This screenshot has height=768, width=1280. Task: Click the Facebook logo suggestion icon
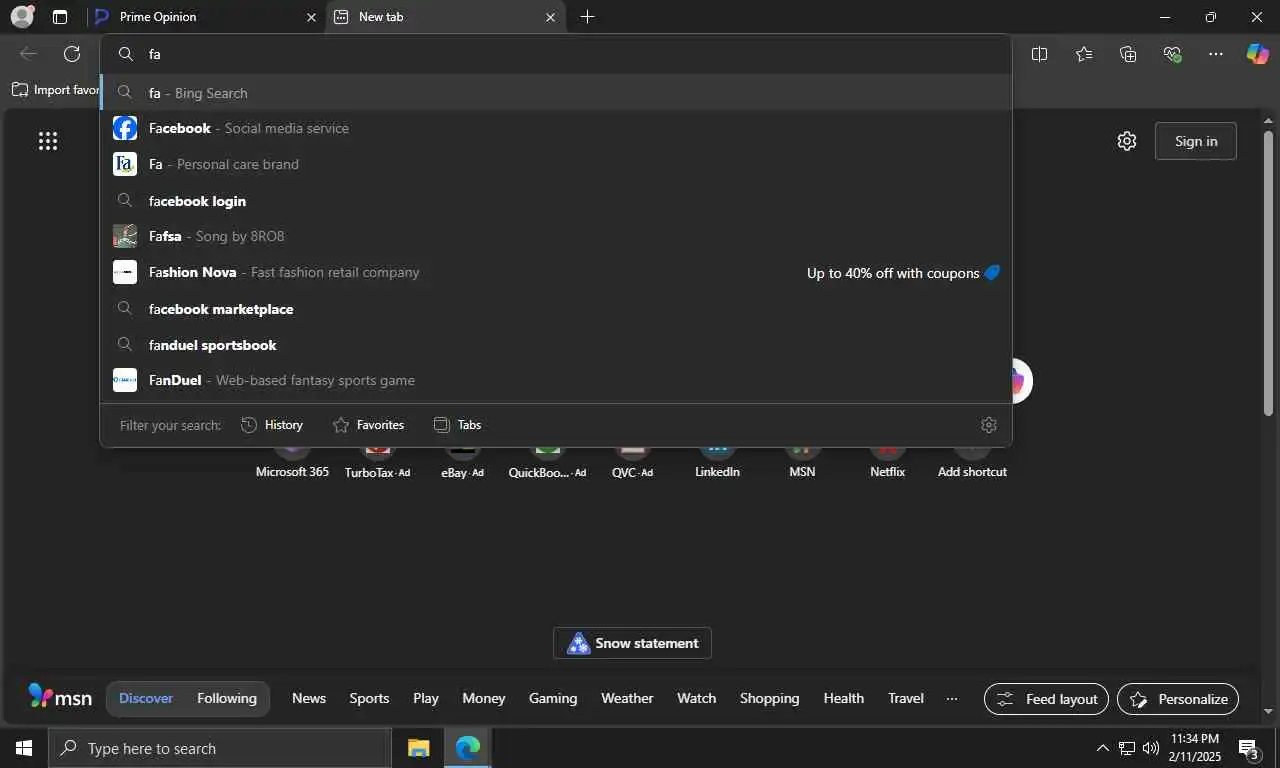click(125, 128)
